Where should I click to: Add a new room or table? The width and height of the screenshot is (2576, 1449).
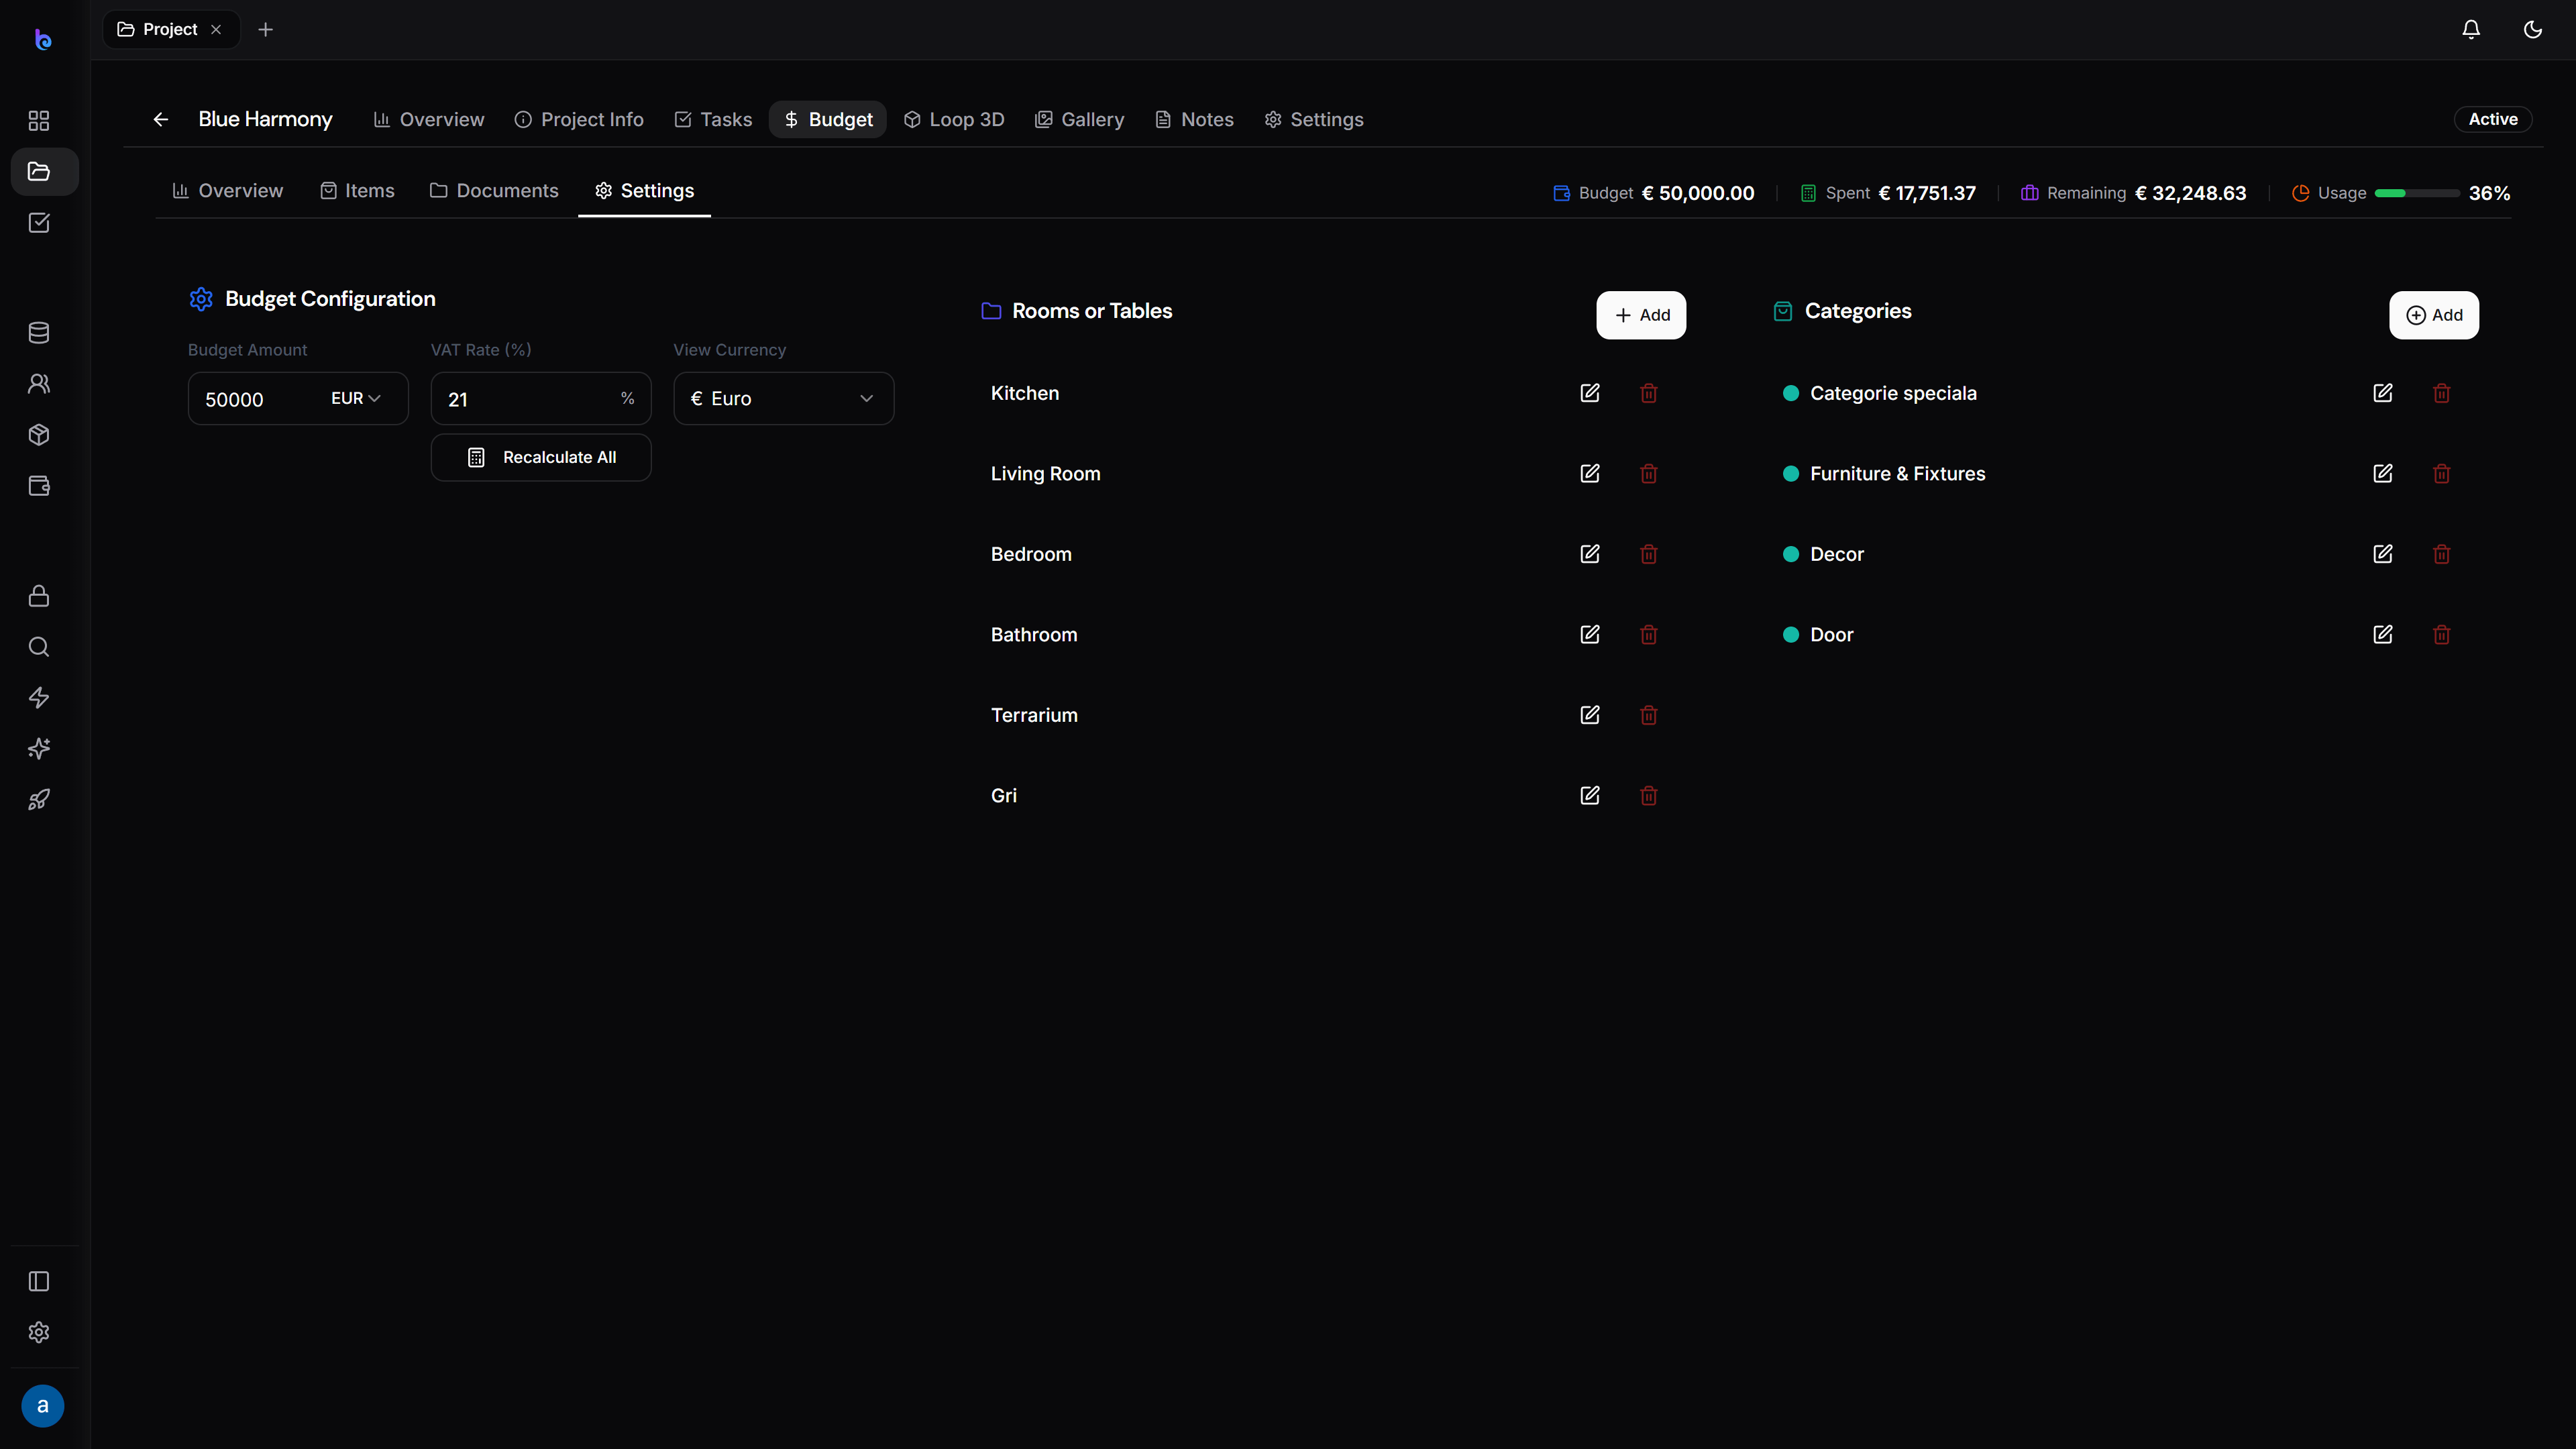click(1641, 315)
